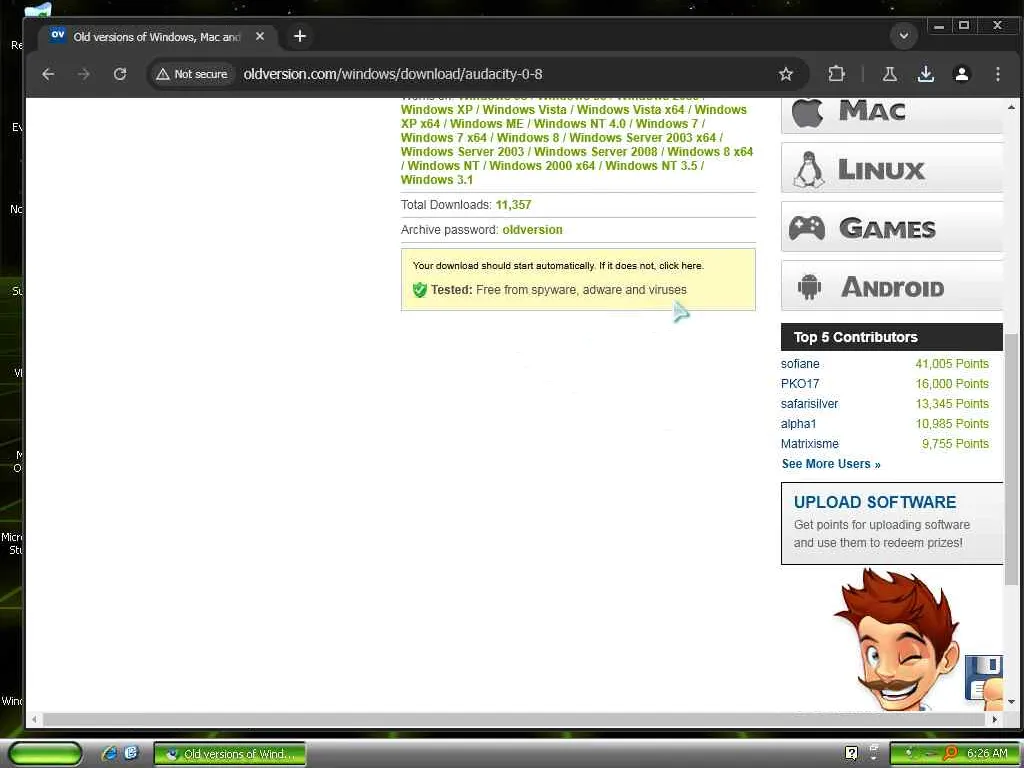Open the Windows 3.1 link

click(437, 180)
